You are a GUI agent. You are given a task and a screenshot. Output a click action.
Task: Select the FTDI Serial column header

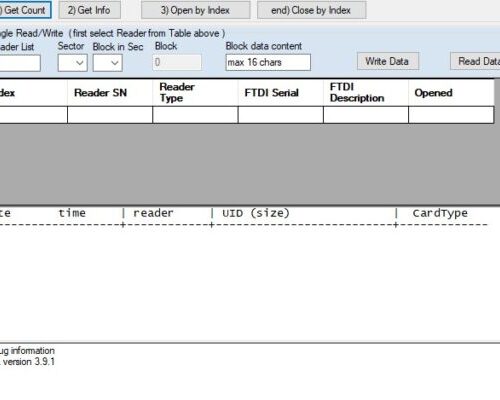[281, 93]
